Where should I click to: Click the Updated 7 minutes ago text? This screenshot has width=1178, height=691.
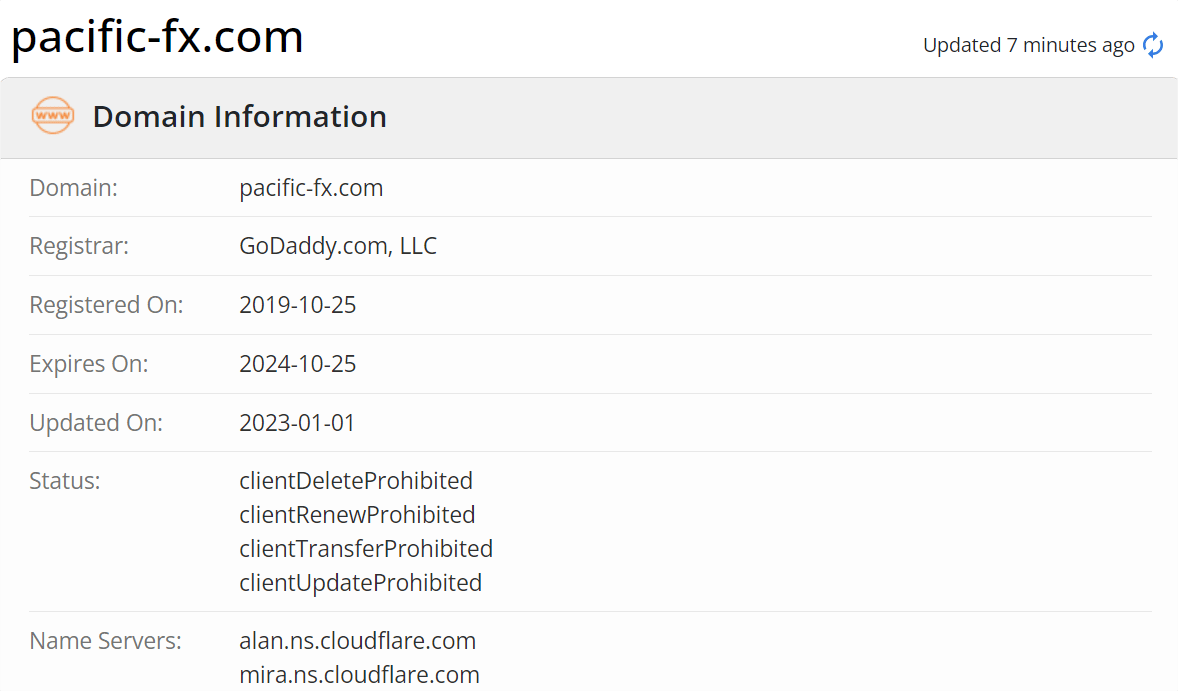[1028, 45]
